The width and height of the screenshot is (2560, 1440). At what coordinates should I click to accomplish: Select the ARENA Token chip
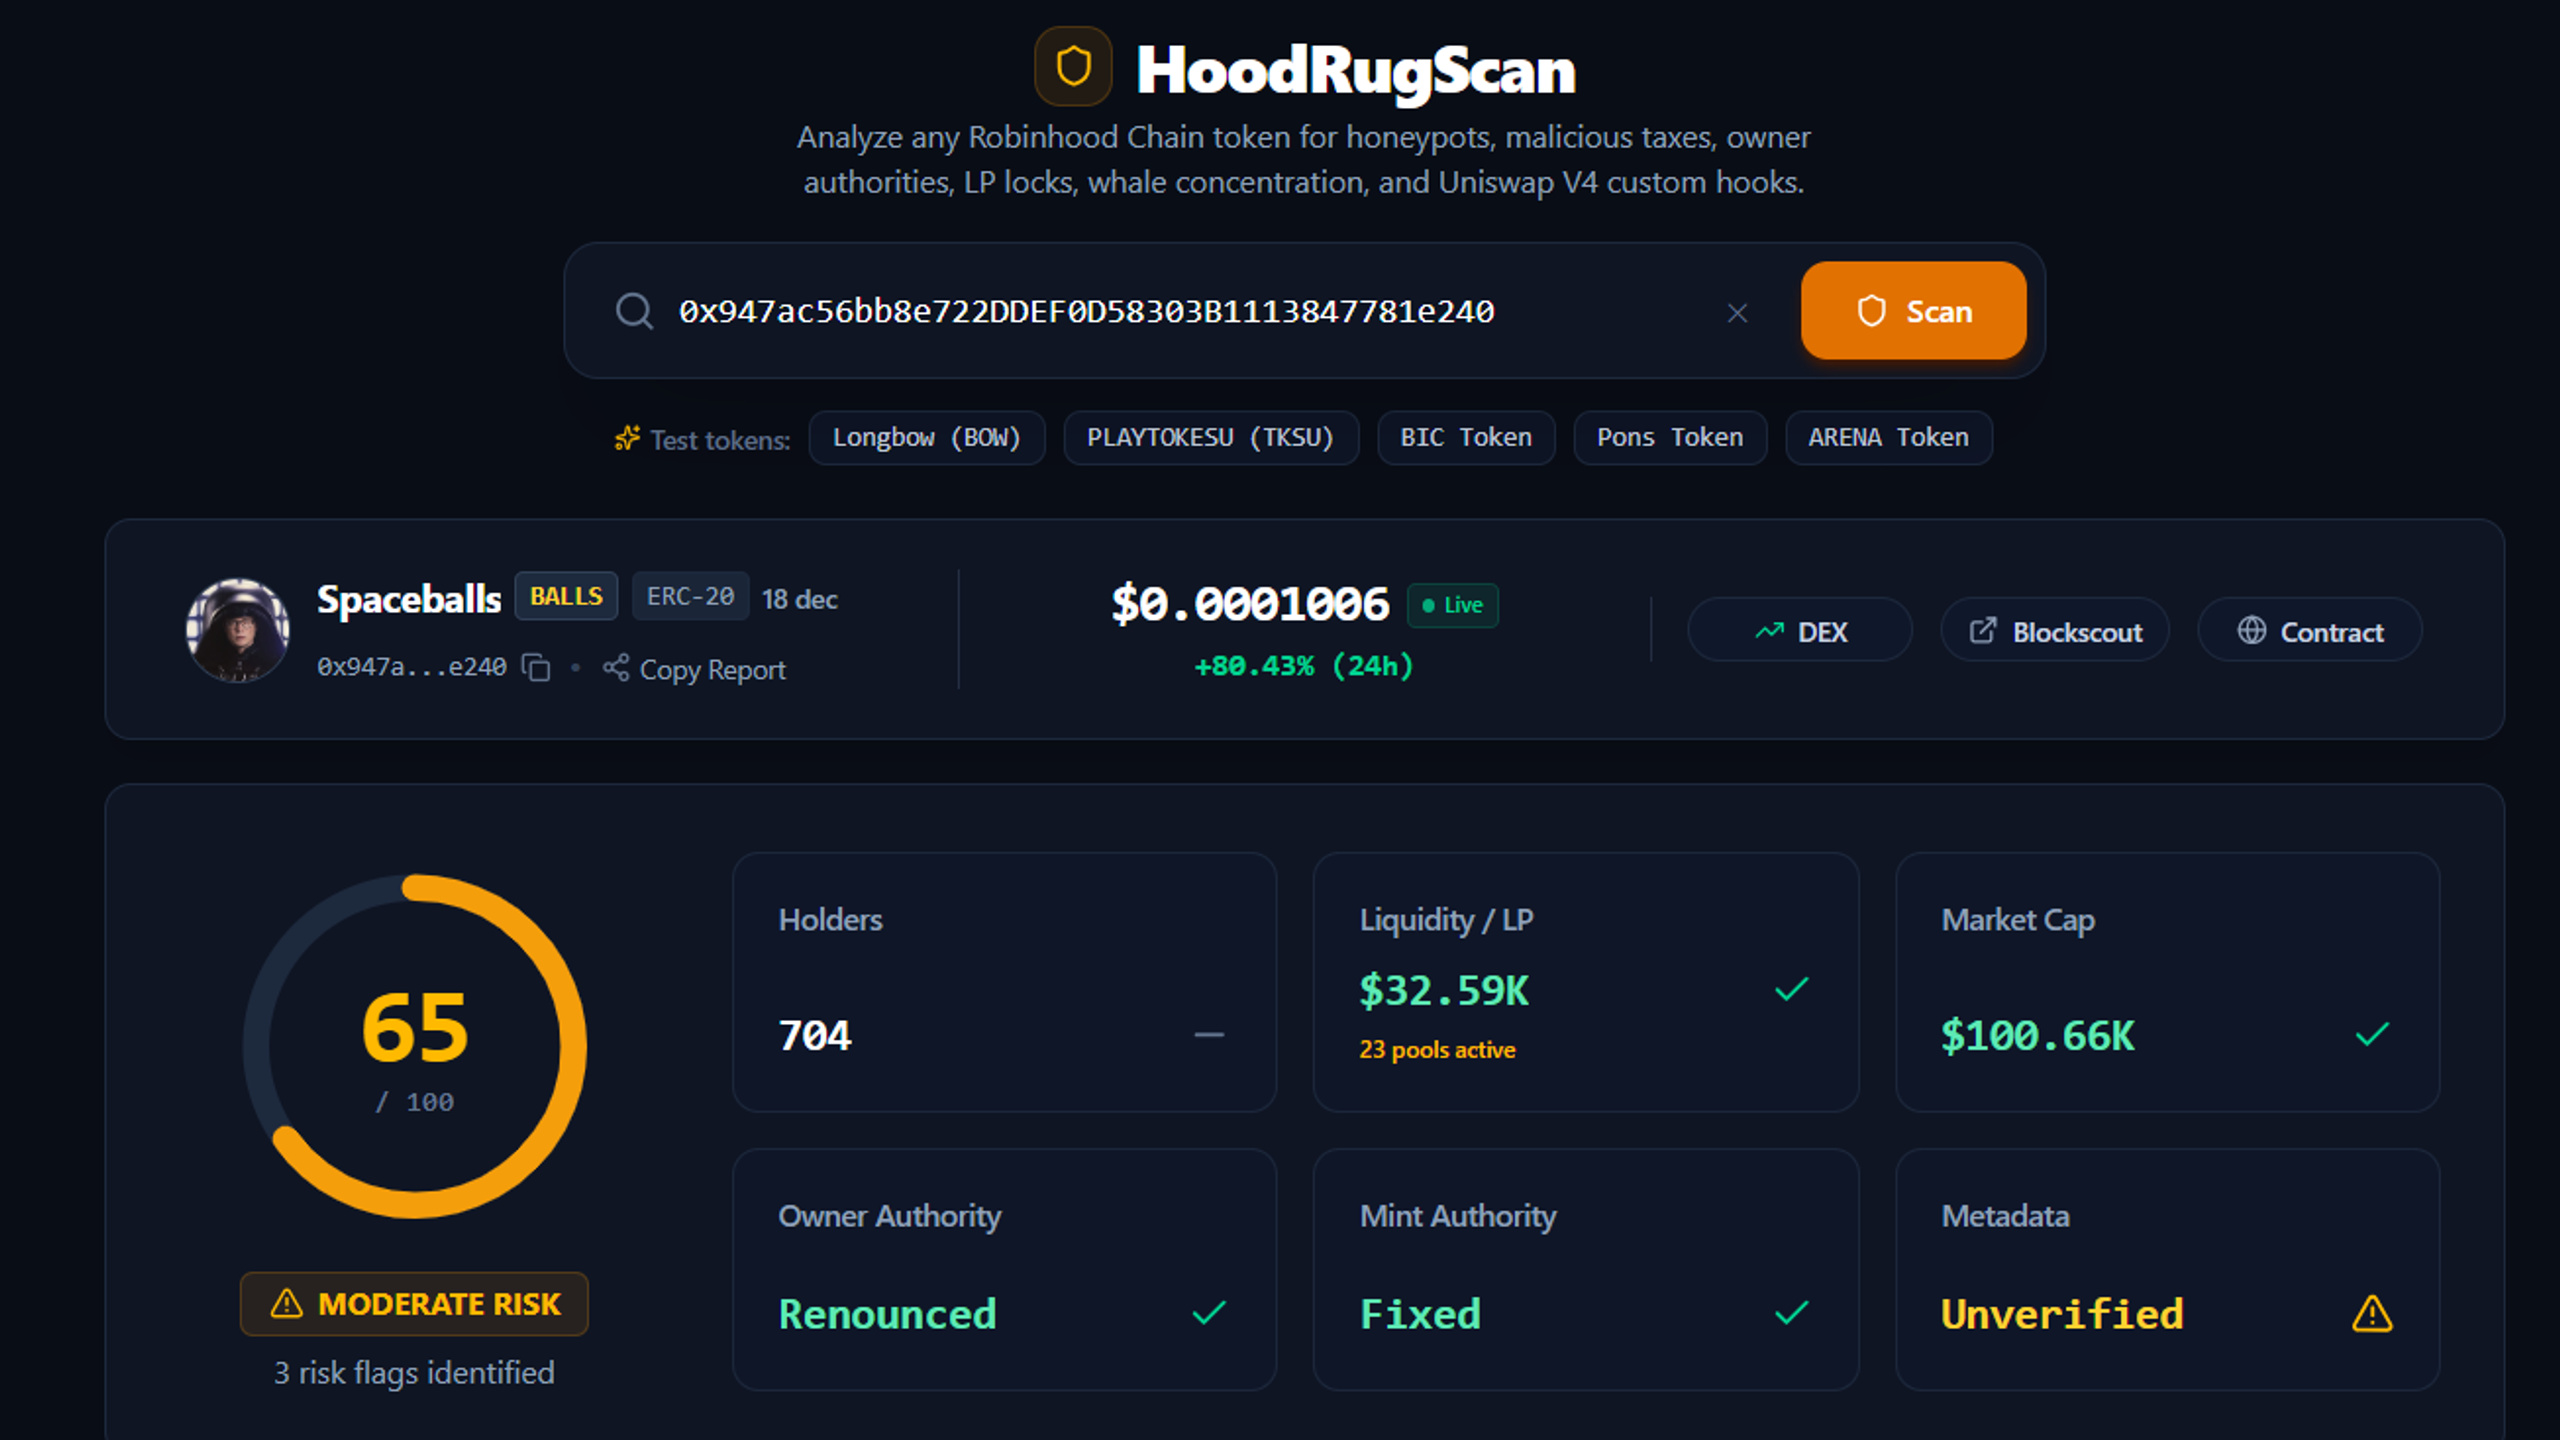tap(1888, 438)
